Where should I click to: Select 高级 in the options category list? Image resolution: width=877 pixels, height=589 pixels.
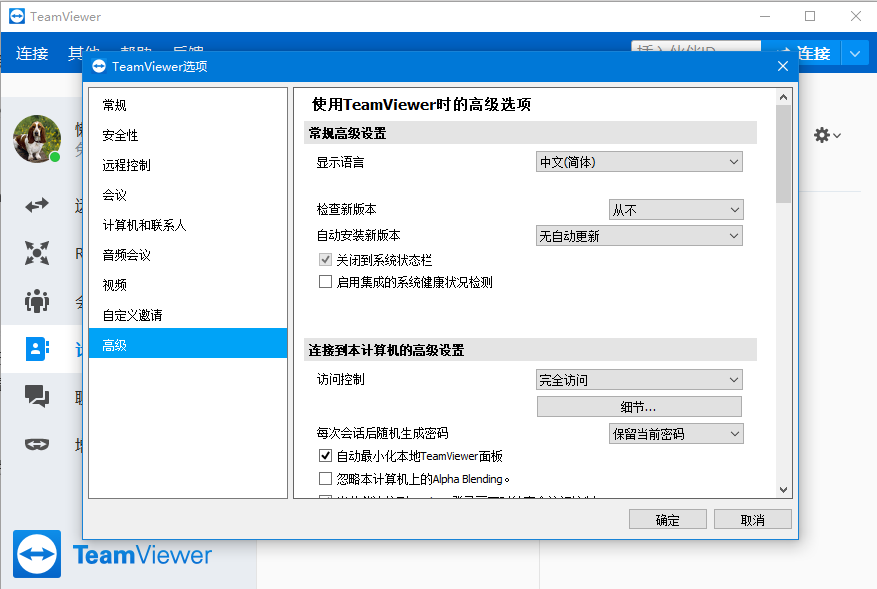188,345
